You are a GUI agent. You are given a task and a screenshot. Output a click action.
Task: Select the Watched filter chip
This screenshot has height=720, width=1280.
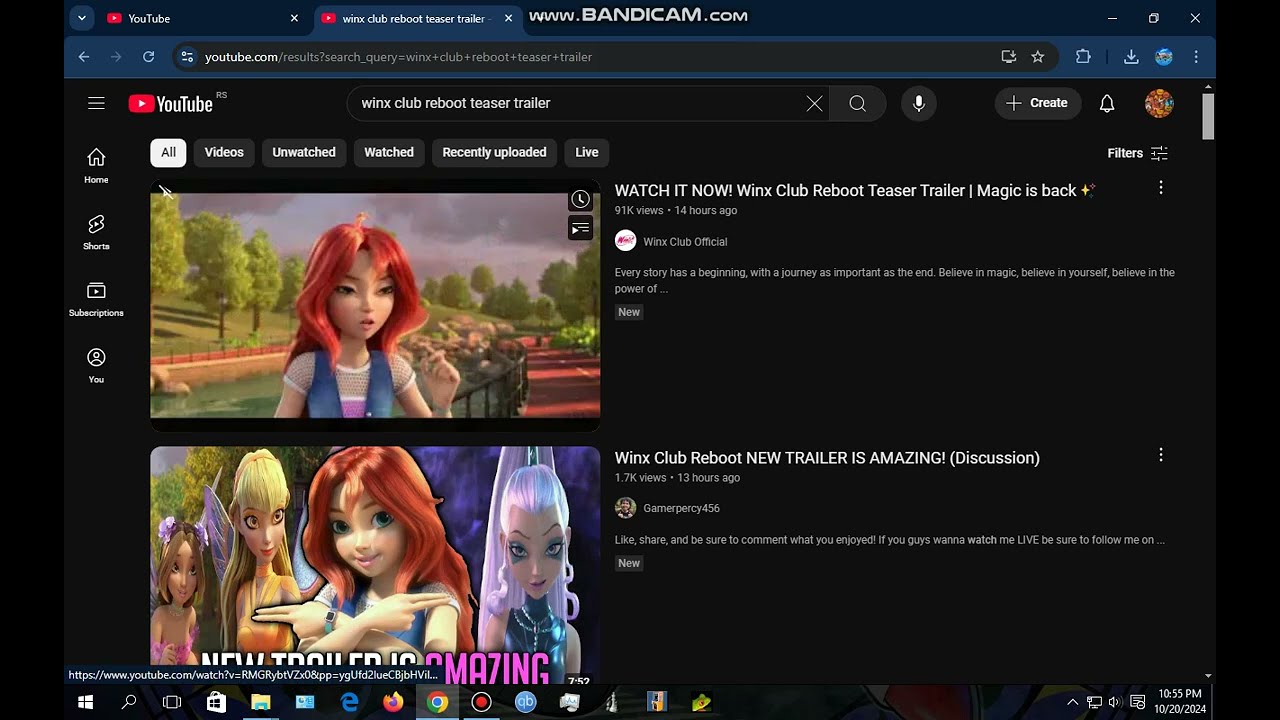point(389,152)
